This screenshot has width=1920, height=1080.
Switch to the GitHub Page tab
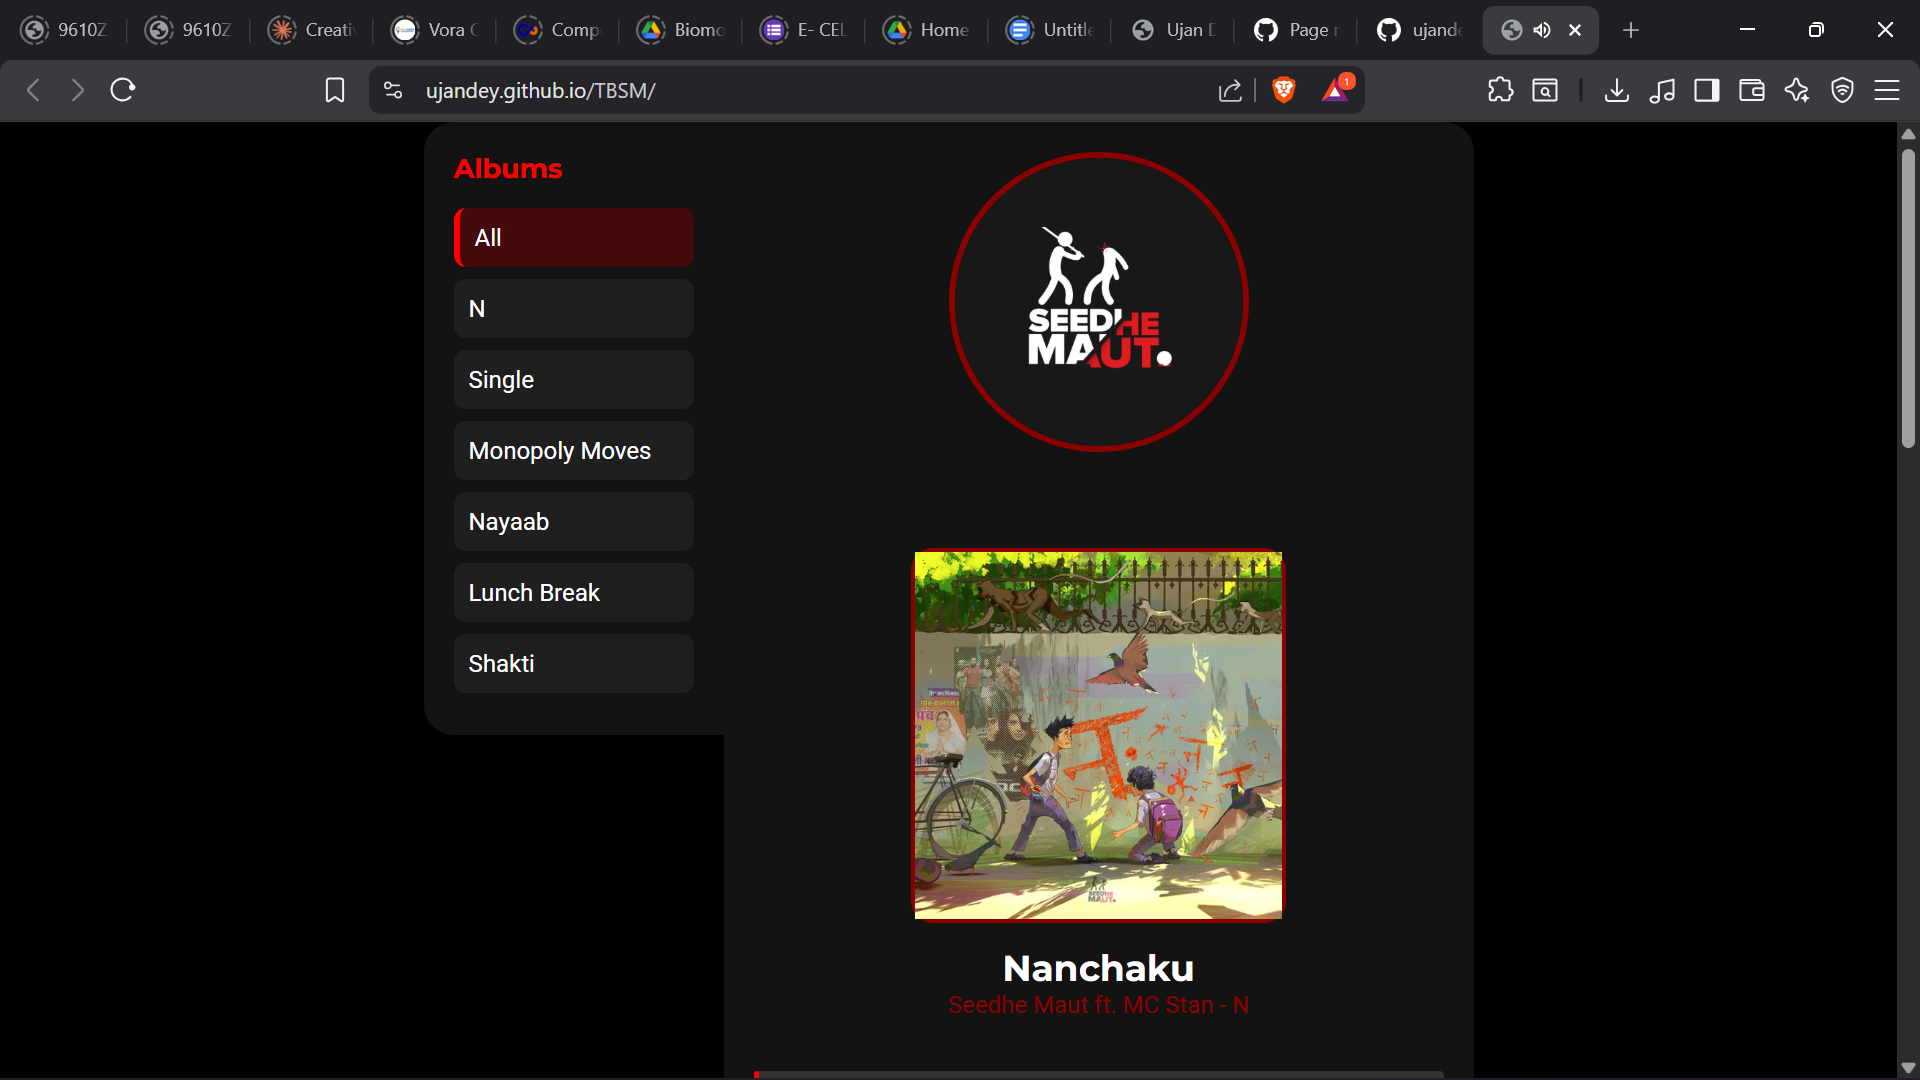1296,30
